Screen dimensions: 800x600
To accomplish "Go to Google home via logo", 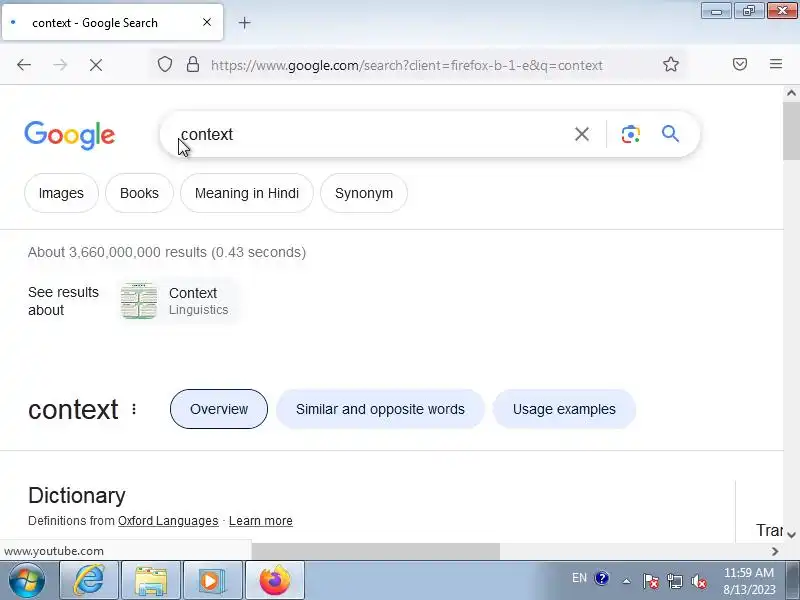I will coord(70,135).
